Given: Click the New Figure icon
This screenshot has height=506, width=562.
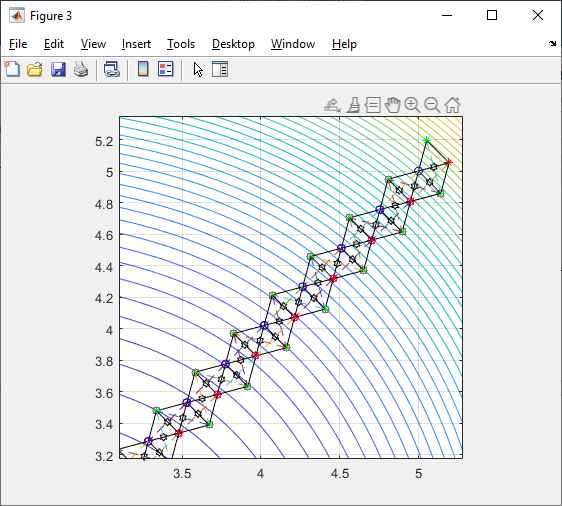Looking at the screenshot, I should 12,69.
